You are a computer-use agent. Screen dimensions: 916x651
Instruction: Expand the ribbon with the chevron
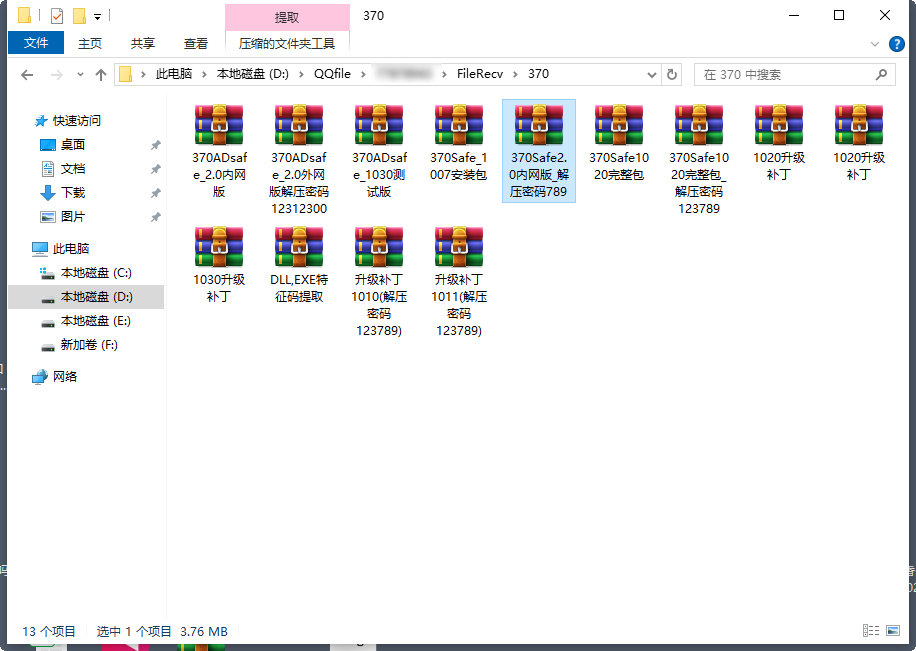(875, 44)
